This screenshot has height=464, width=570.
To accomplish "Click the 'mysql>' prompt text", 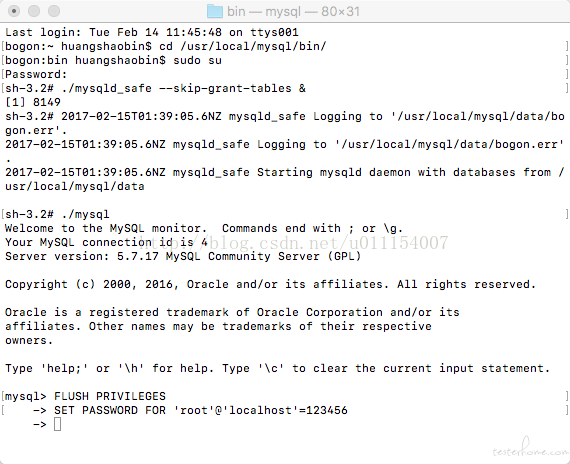I will 25,396.
